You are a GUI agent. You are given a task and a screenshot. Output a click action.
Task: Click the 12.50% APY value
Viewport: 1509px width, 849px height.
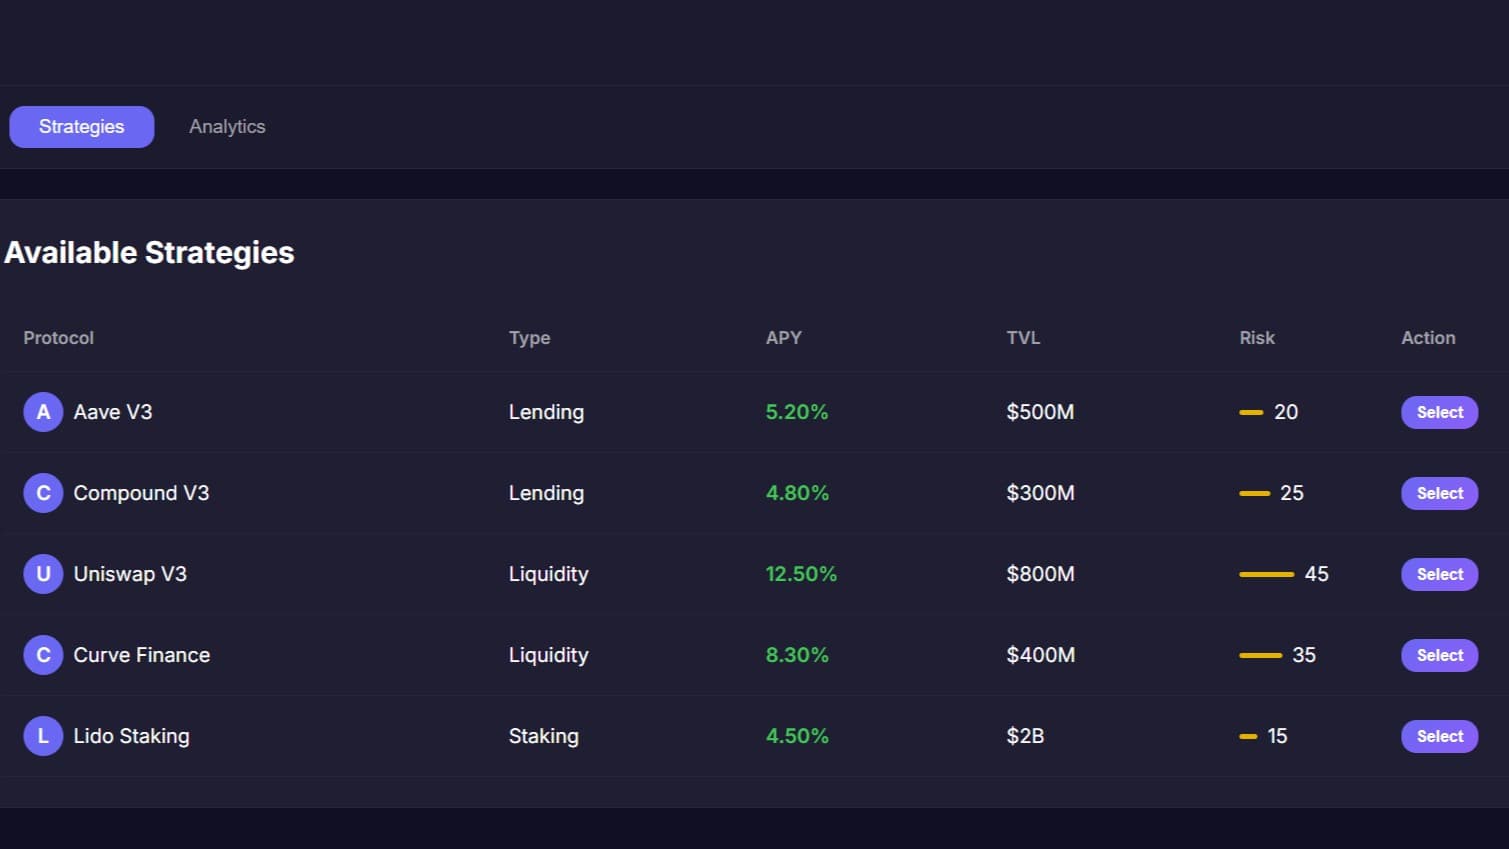(801, 574)
